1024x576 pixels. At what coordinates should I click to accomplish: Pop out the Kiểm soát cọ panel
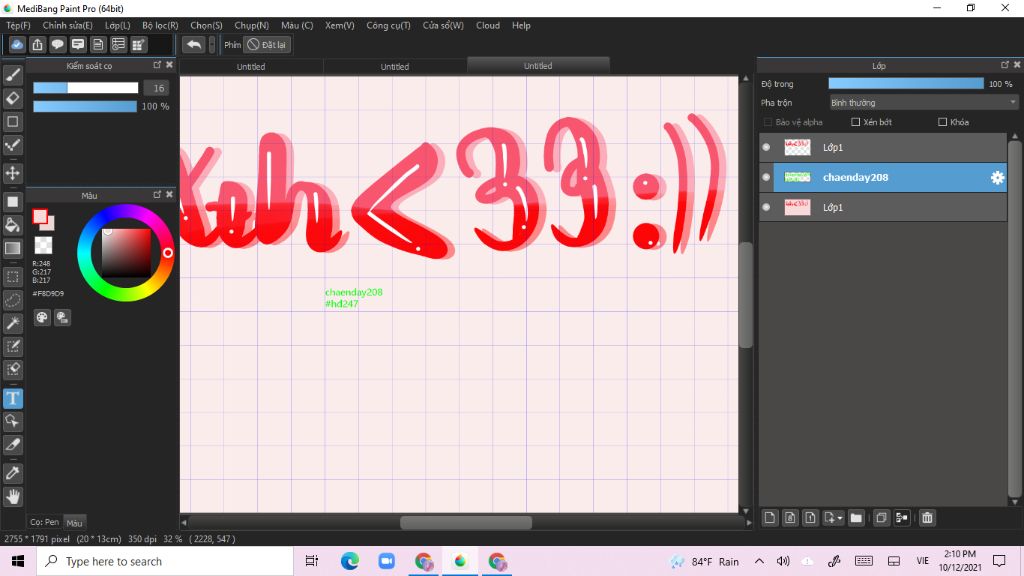157,65
